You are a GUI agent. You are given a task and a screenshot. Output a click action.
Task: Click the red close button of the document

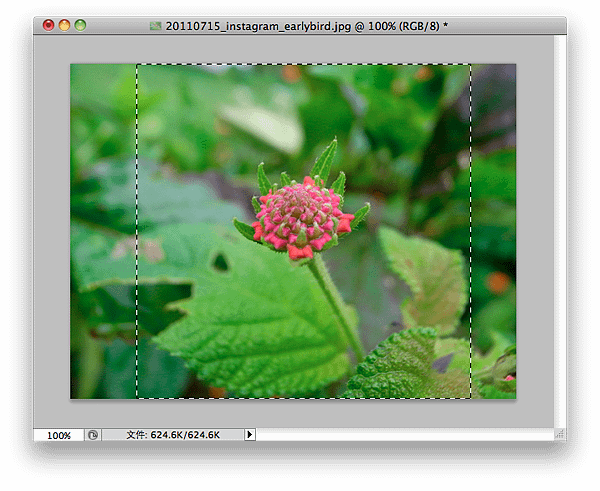[48, 25]
